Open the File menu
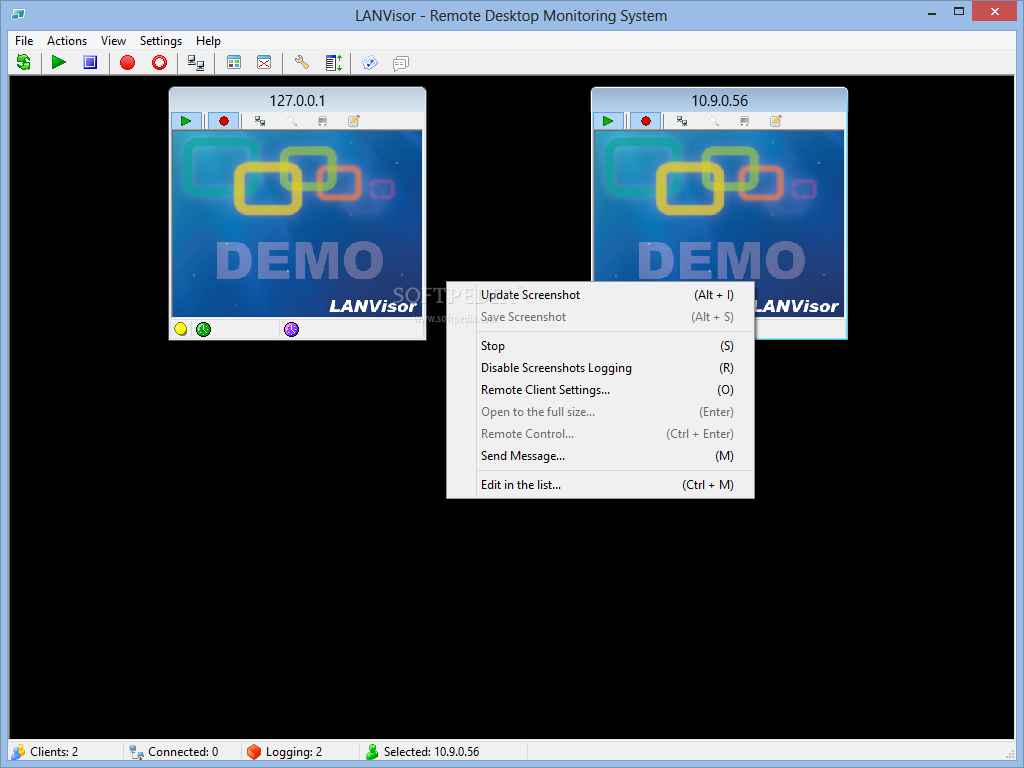The width and height of the screenshot is (1024, 768). click(x=24, y=40)
